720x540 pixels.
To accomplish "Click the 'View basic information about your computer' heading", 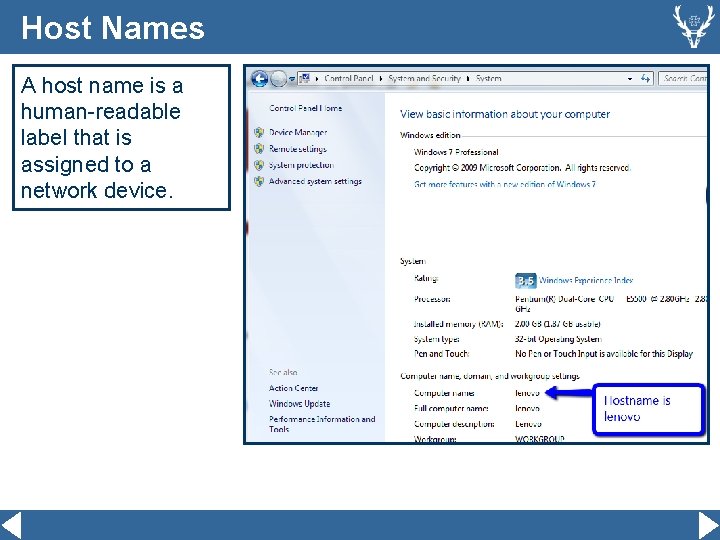I will (505, 114).
